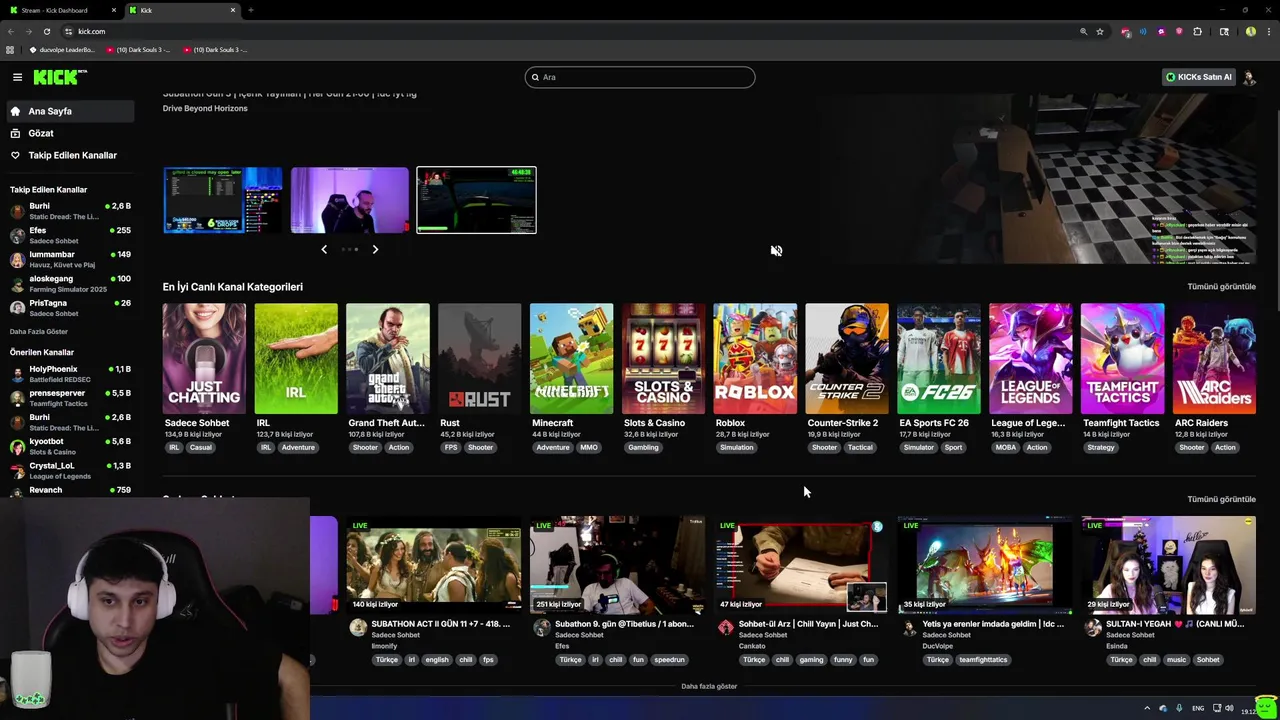The width and height of the screenshot is (1280, 720).
Task: Open Teamfight Tactics category cover
Action: [1123, 359]
